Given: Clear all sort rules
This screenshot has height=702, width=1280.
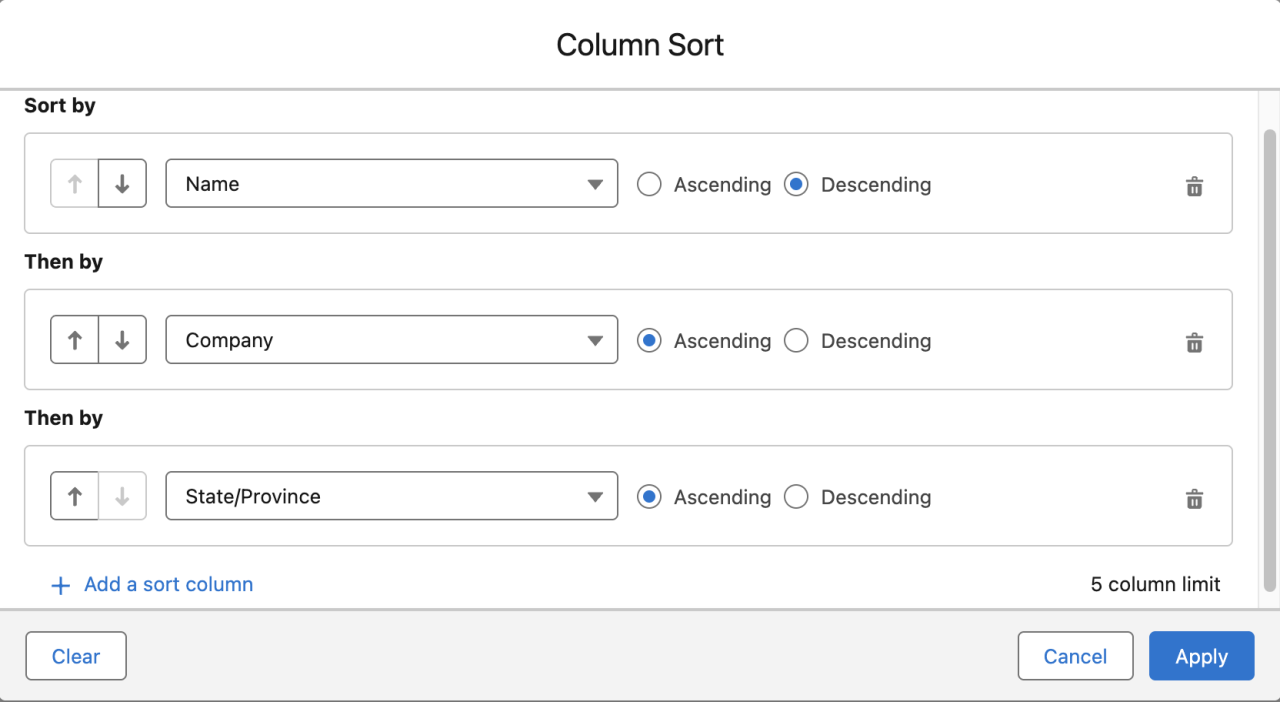Looking at the screenshot, I should pos(75,656).
